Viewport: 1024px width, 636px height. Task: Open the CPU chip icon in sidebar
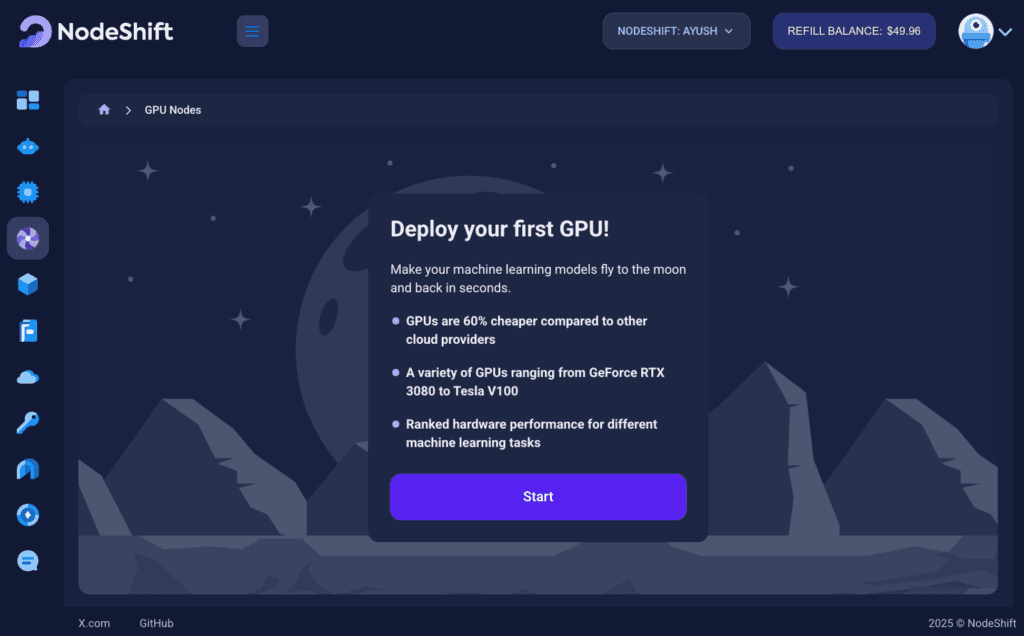27,192
